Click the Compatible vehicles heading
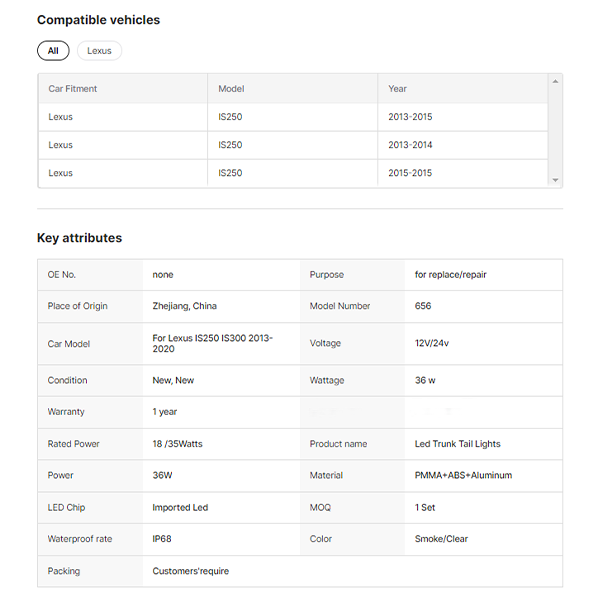 [98, 20]
